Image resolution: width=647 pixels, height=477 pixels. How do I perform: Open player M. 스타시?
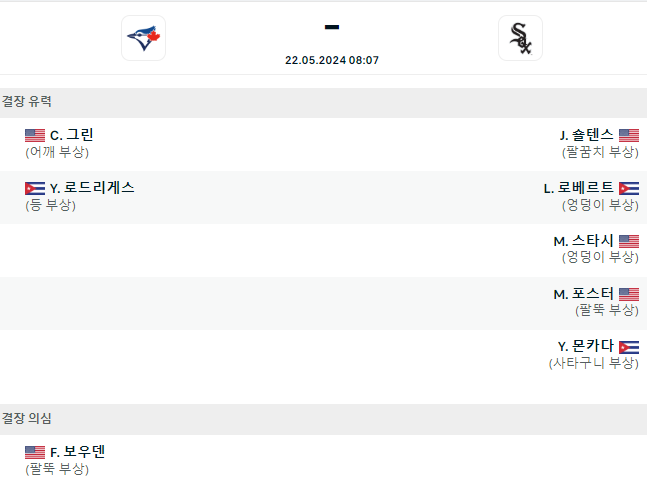click(583, 241)
